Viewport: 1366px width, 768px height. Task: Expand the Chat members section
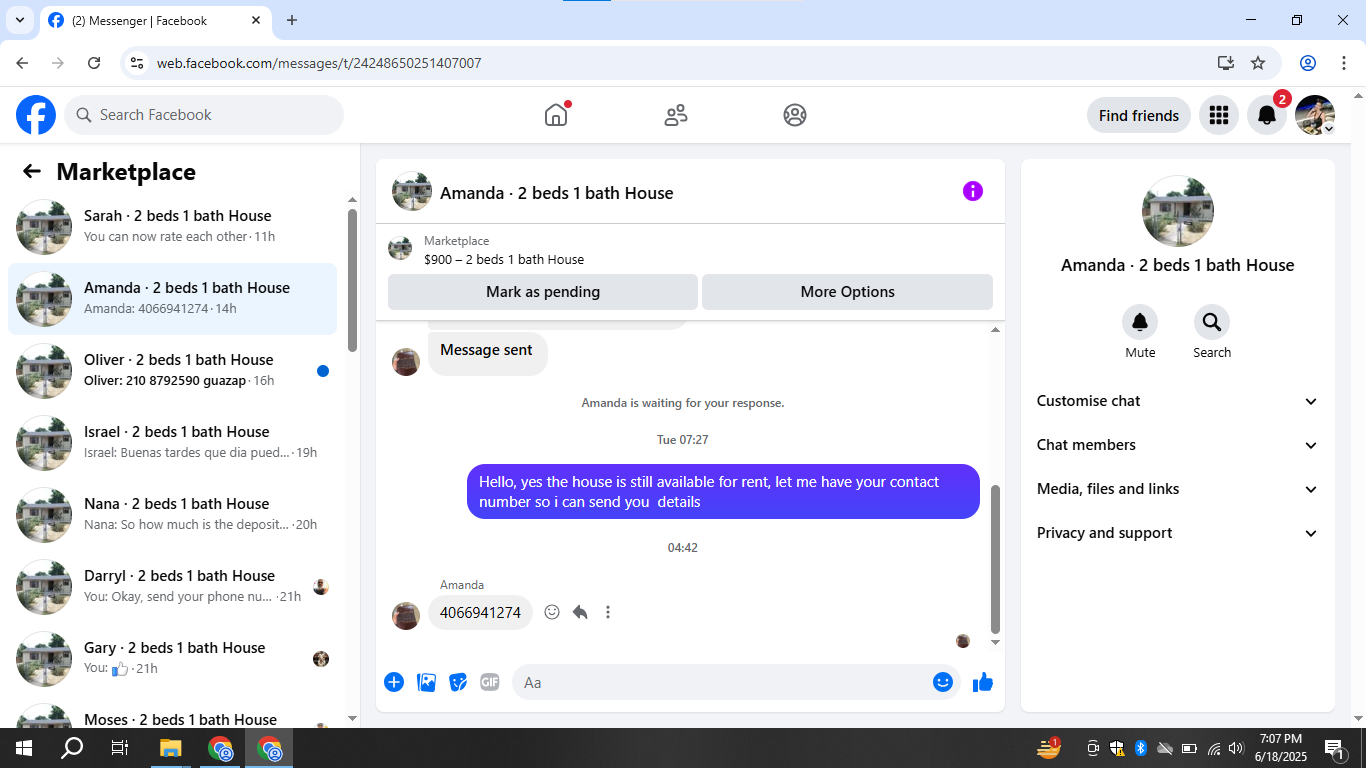click(x=1178, y=445)
